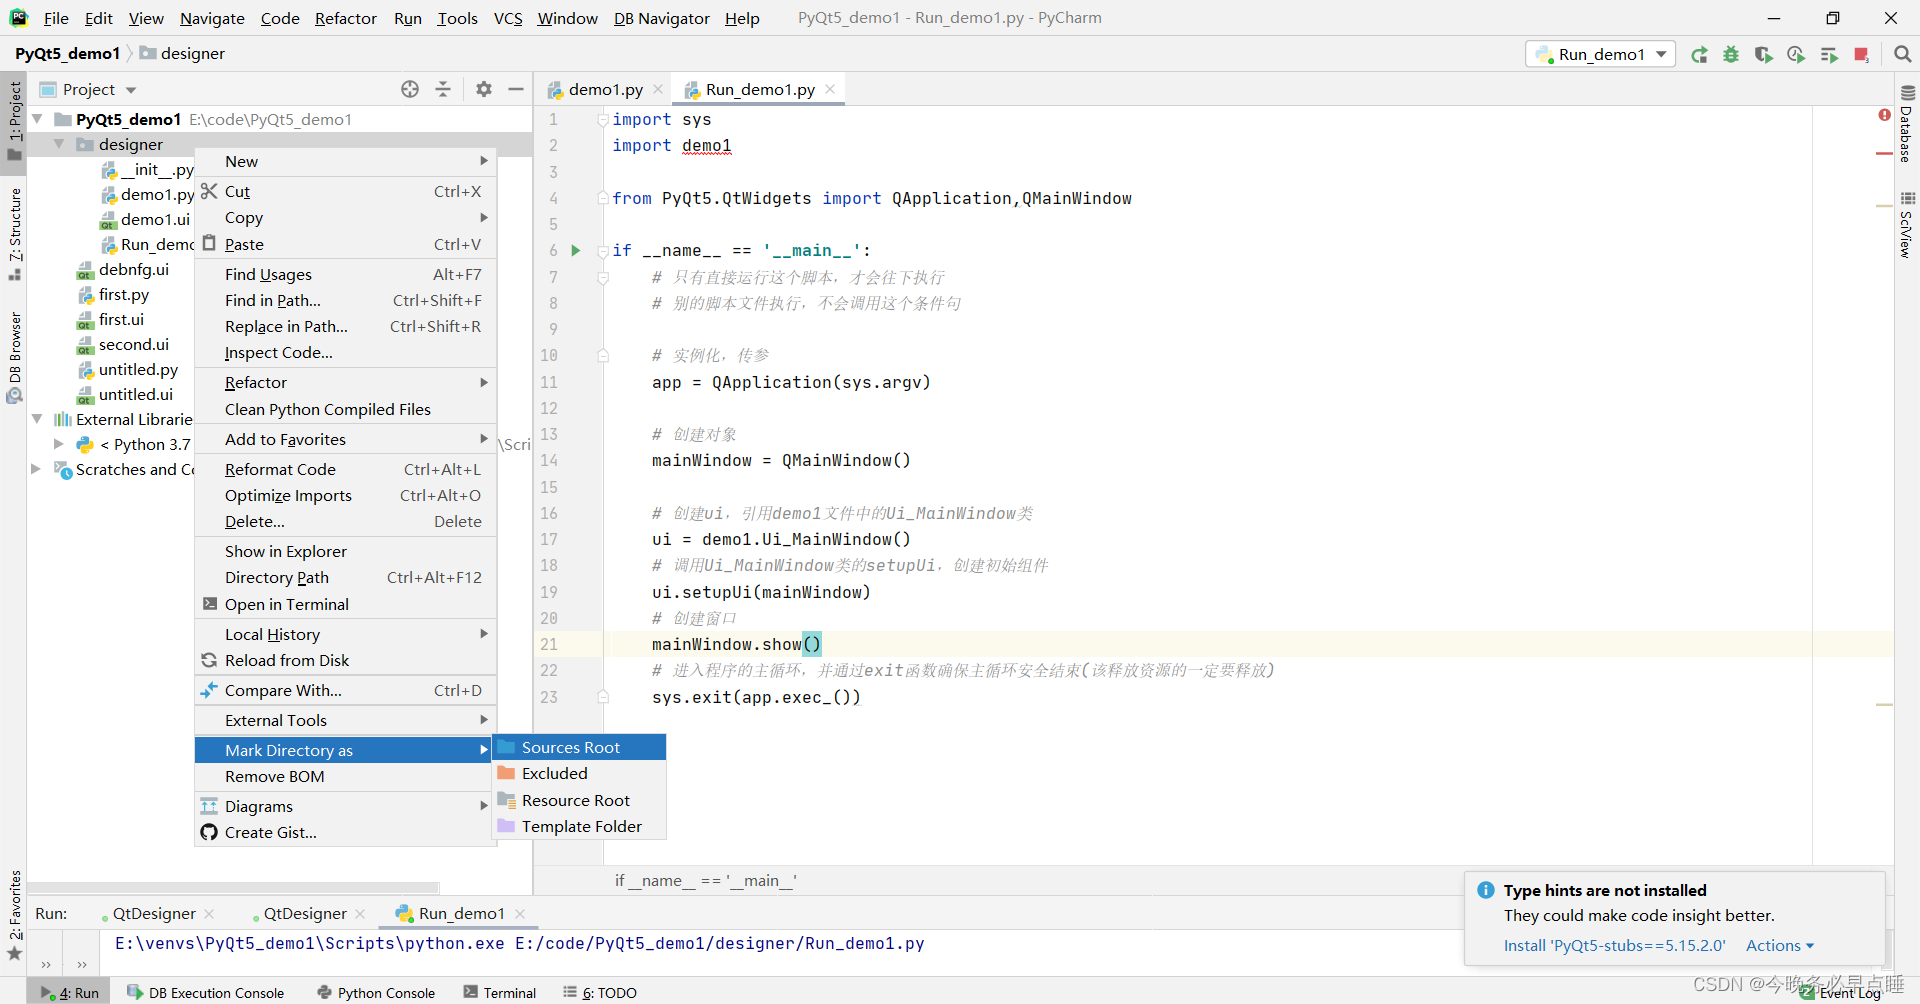Click the red error indicator atop editor
This screenshot has height=1004, width=1920.
pyautogui.click(x=1884, y=115)
